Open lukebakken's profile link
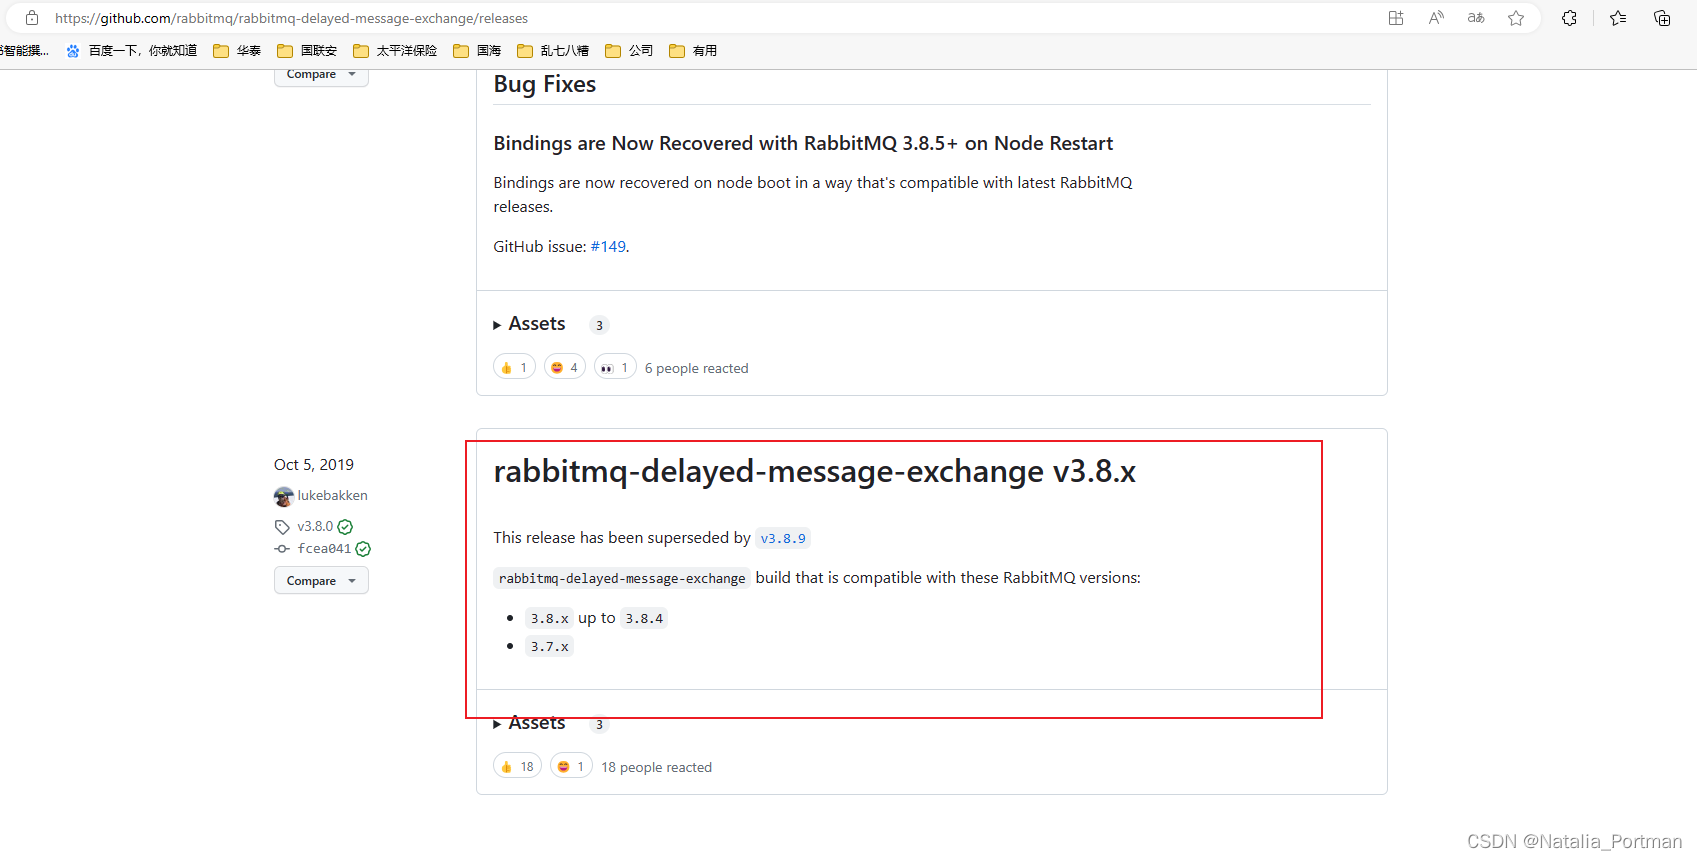The width and height of the screenshot is (1697, 860). [x=332, y=496]
